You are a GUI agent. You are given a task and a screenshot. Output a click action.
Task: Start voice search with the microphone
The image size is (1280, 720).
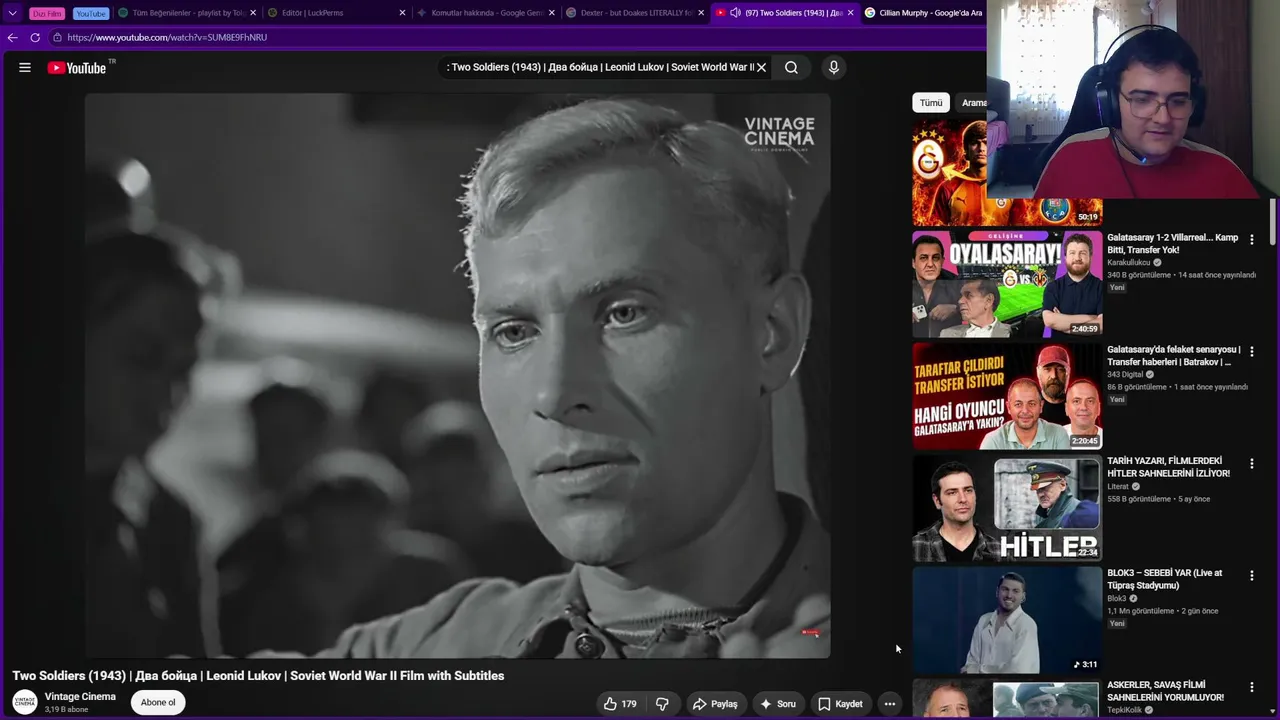point(833,67)
